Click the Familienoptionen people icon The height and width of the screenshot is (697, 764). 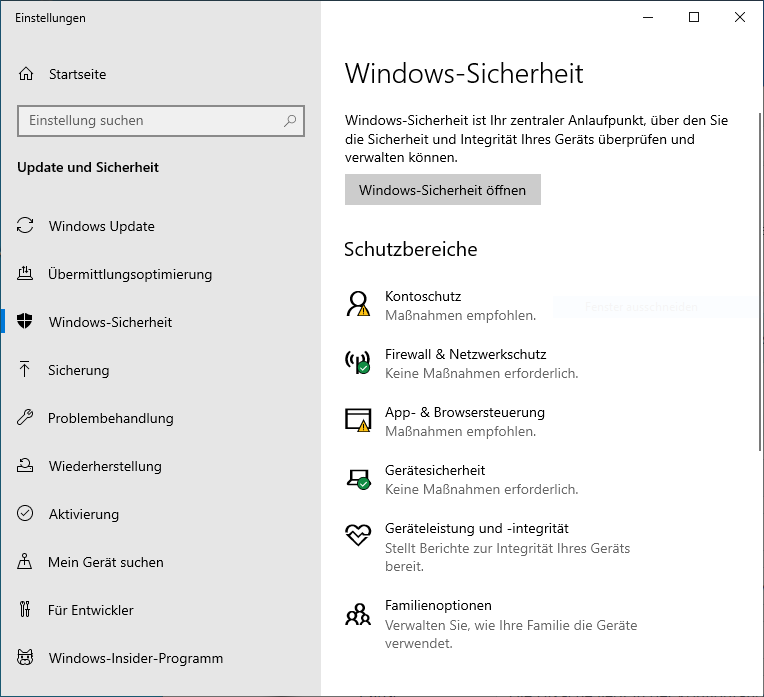pos(358,615)
